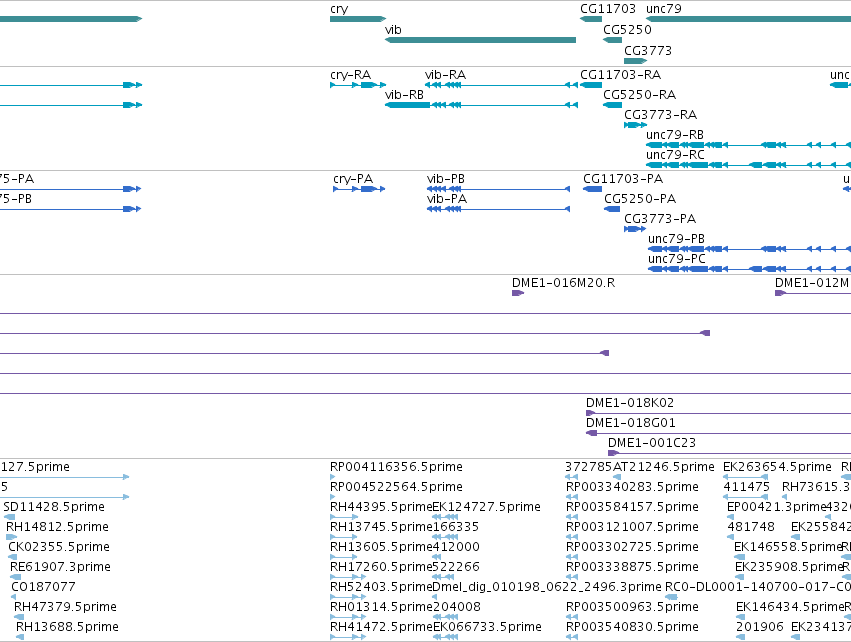Click the 481748 EST label
This screenshot has width=851, height=642.
(751, 527)
